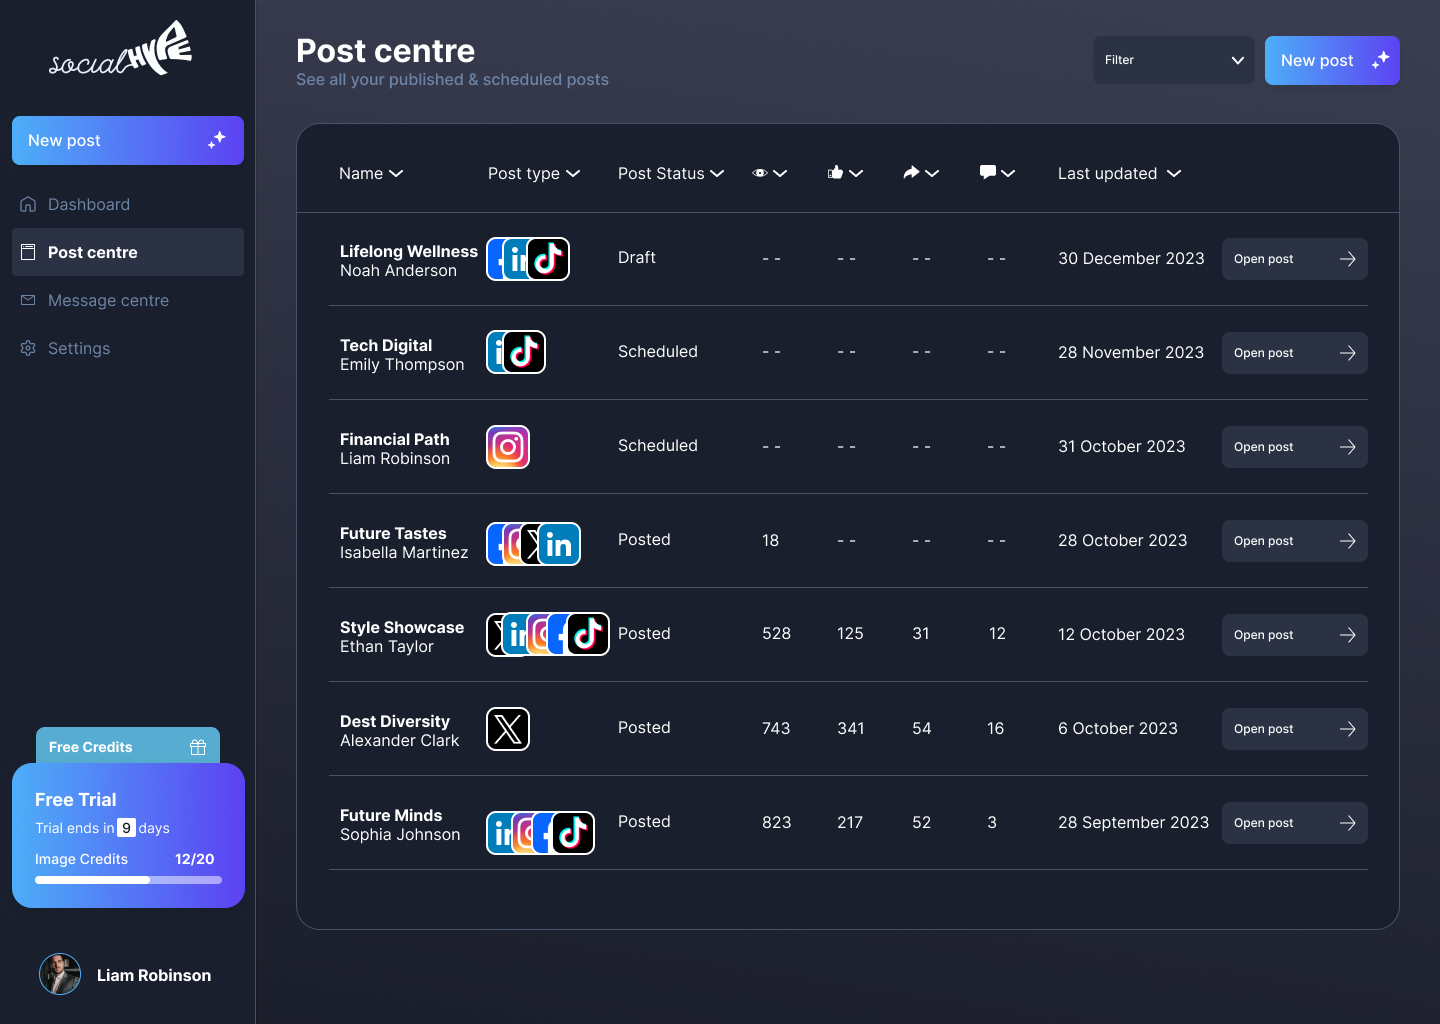Click the top-right New post button

(1331, 60)
